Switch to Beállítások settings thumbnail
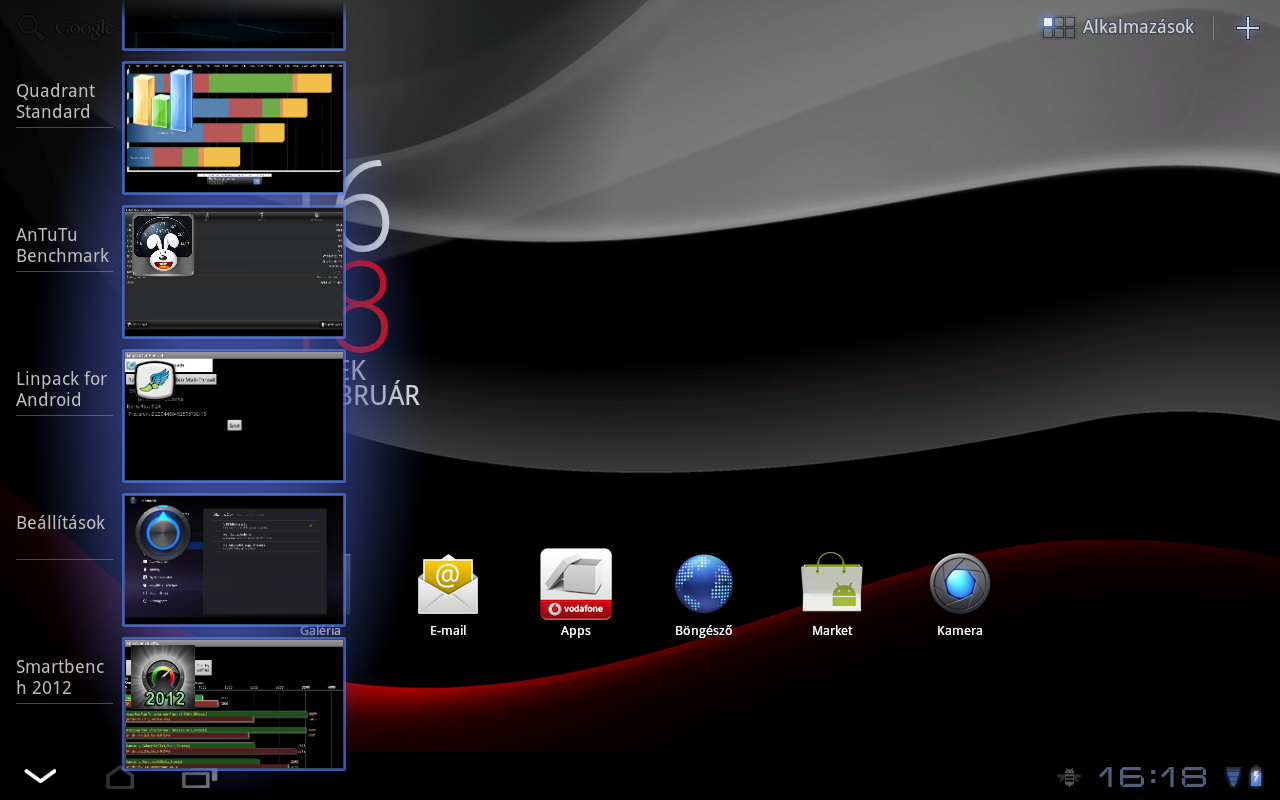Viewport: 1280px width, 800px height. [x=234, y=560]
